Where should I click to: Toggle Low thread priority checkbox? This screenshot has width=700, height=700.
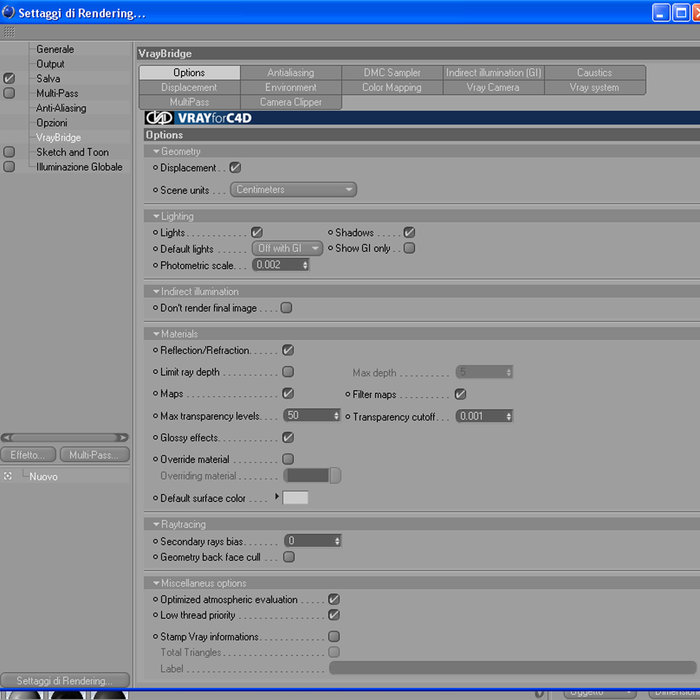click(334, 615)
